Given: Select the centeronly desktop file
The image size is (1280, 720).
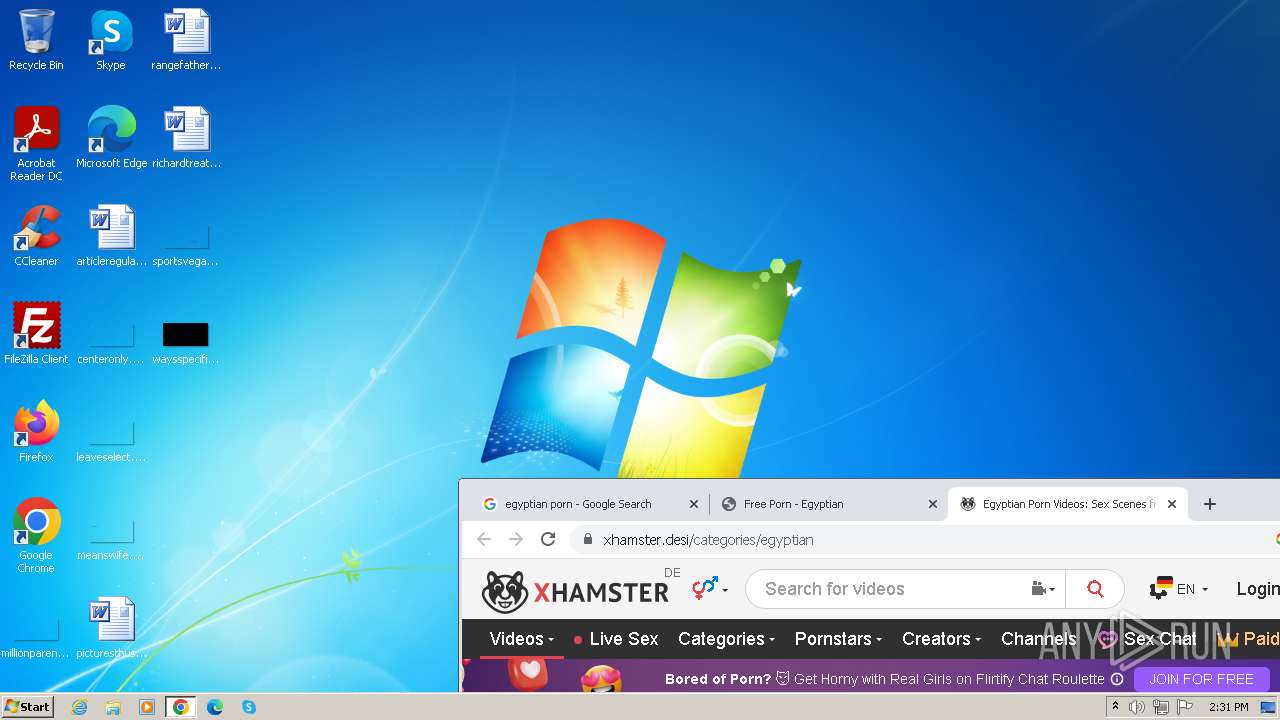Looking at the screenshot, I should [x=111, y=344].
